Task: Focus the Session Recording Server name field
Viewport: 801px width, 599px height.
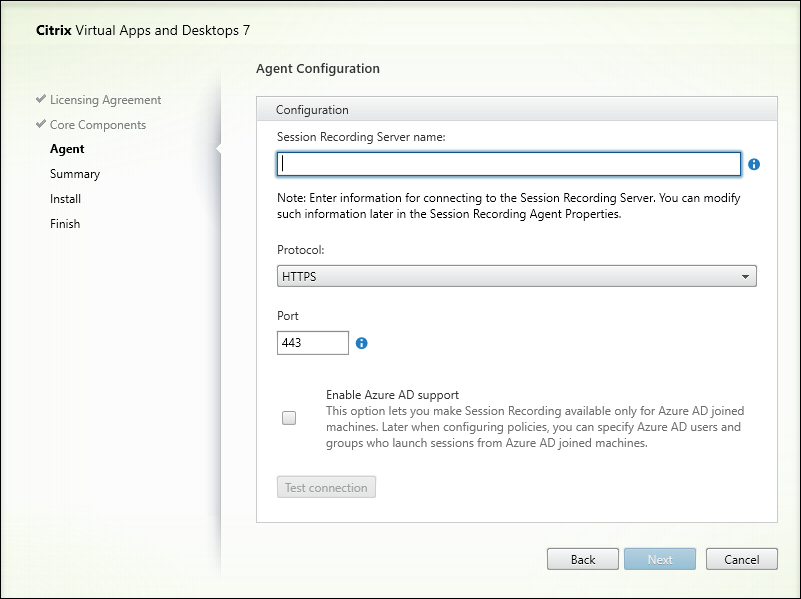Action: click(508, 164)
